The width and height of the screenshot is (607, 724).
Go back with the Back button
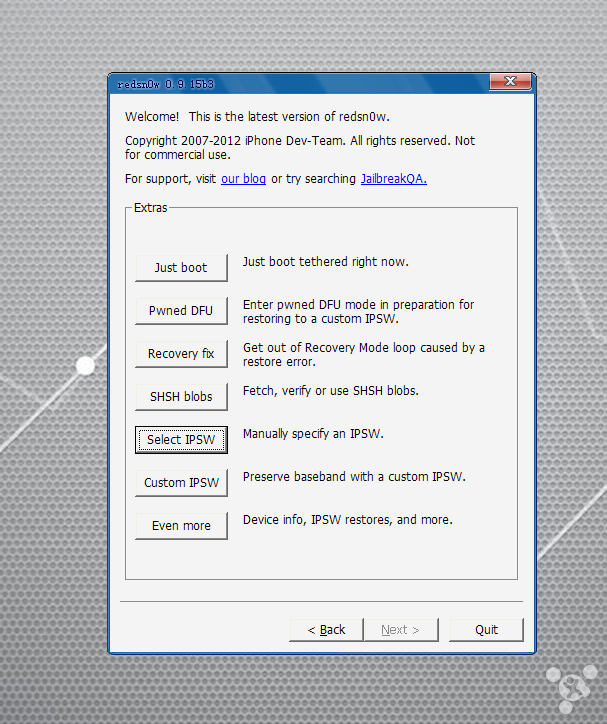(326, 630)
